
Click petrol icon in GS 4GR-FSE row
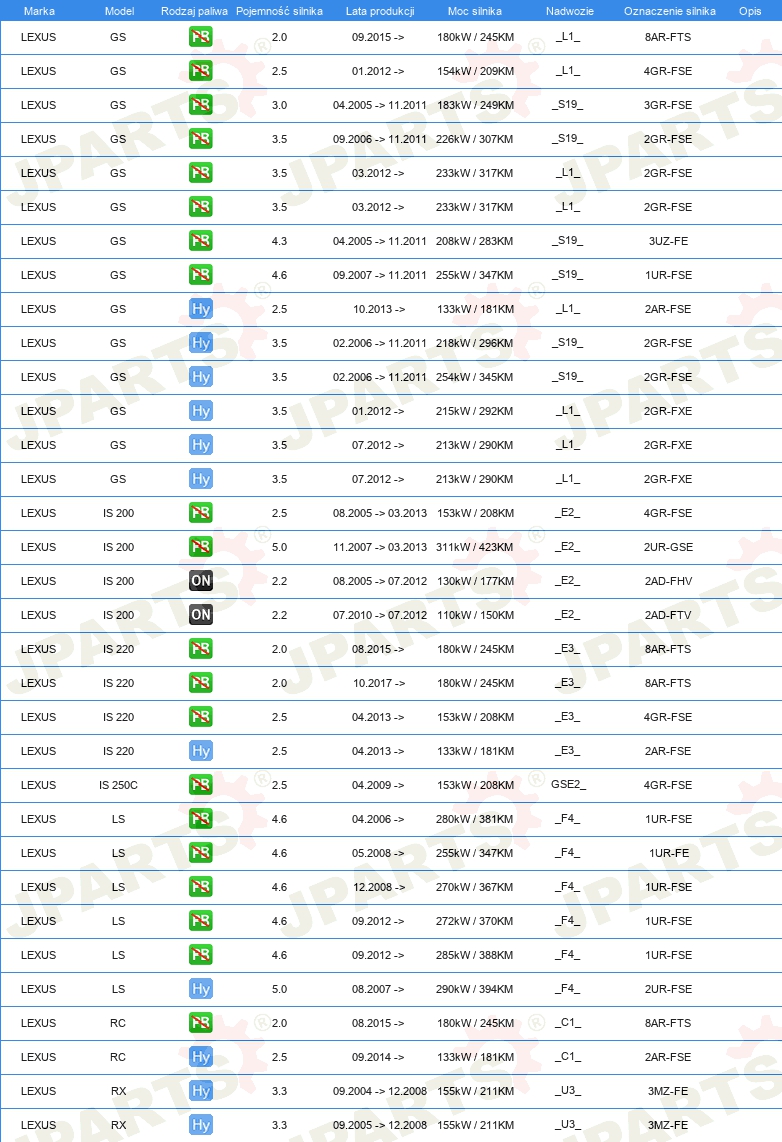click(200, 71)
